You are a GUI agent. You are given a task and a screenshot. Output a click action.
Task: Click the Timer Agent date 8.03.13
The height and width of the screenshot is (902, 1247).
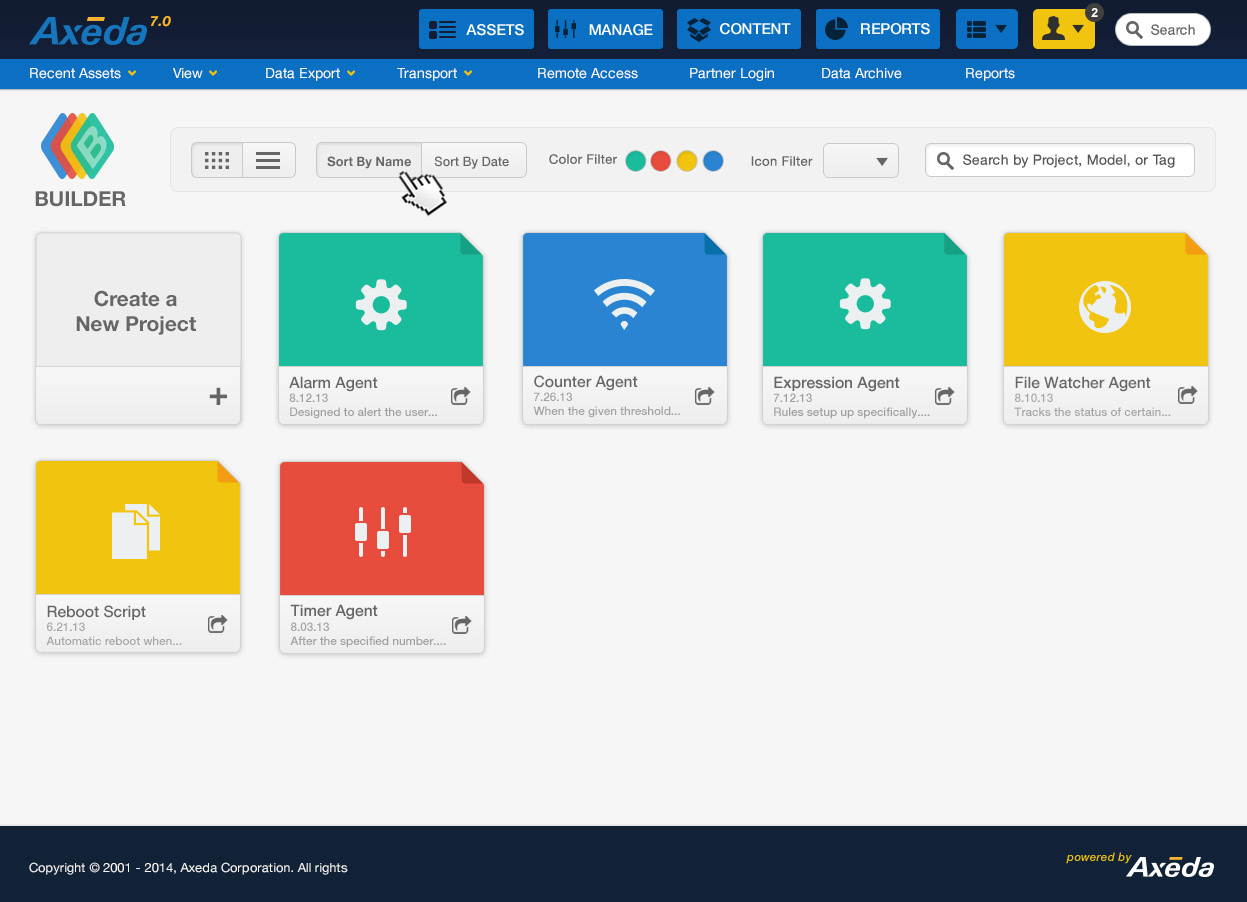click(310, 627)
